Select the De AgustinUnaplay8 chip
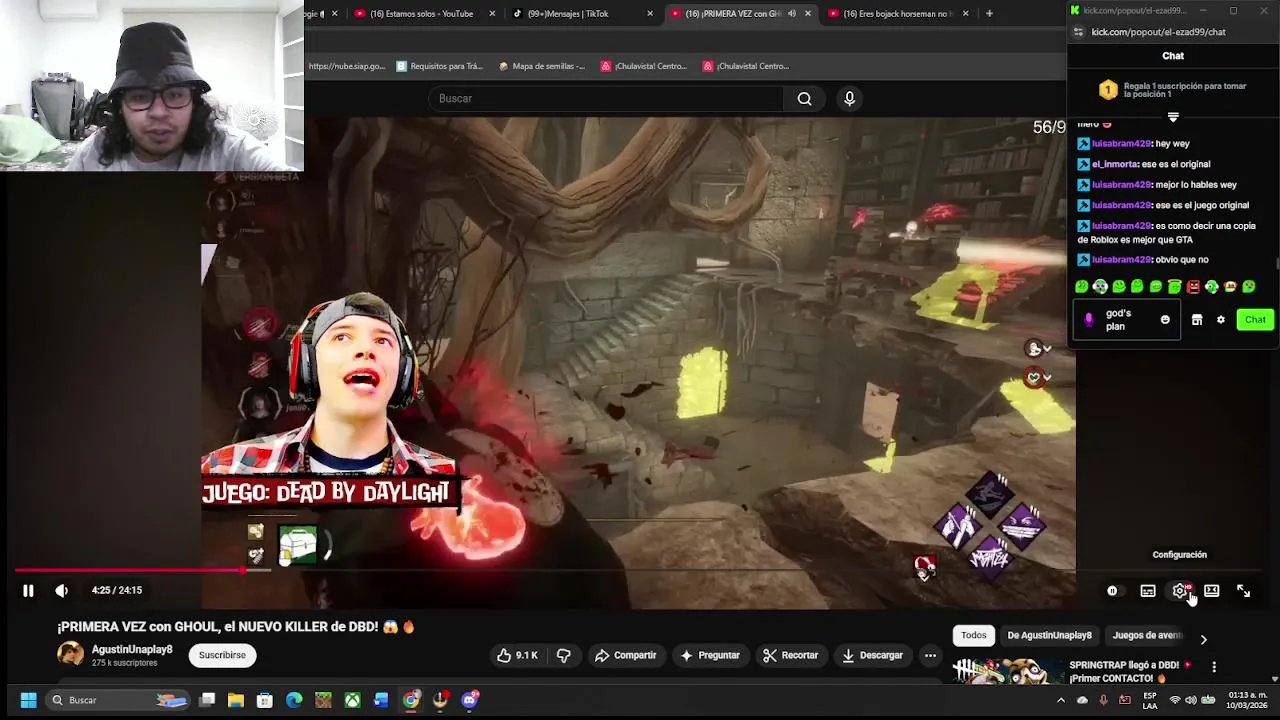 (1049, 635)
